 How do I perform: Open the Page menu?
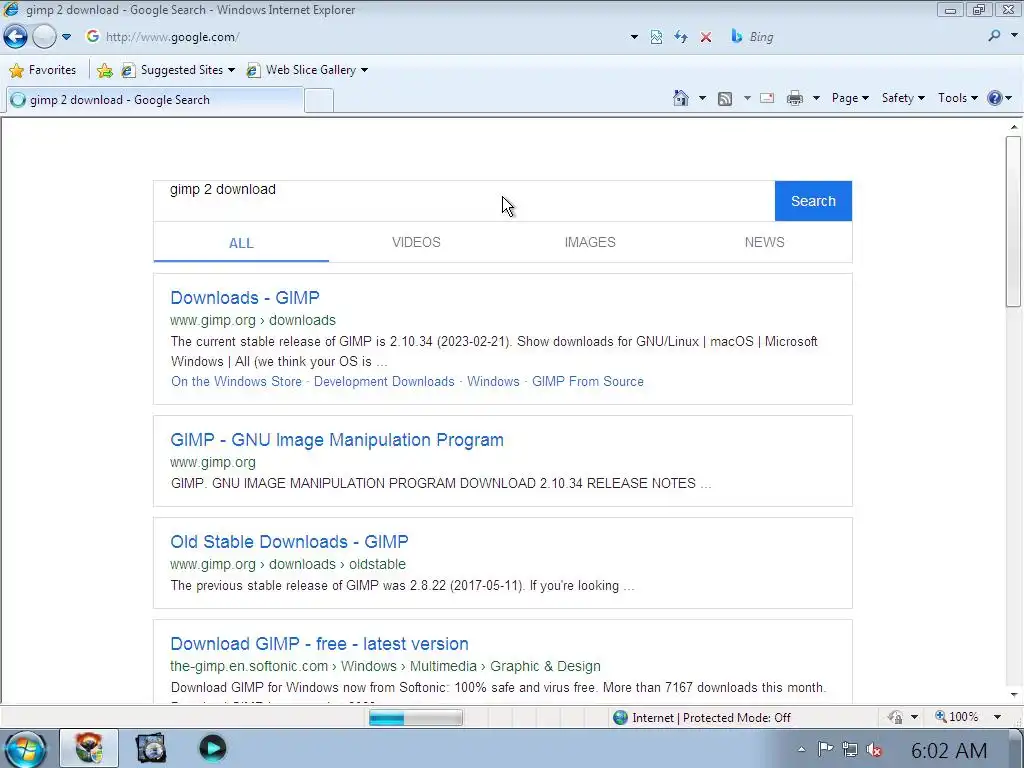click(x=850, y=98)
